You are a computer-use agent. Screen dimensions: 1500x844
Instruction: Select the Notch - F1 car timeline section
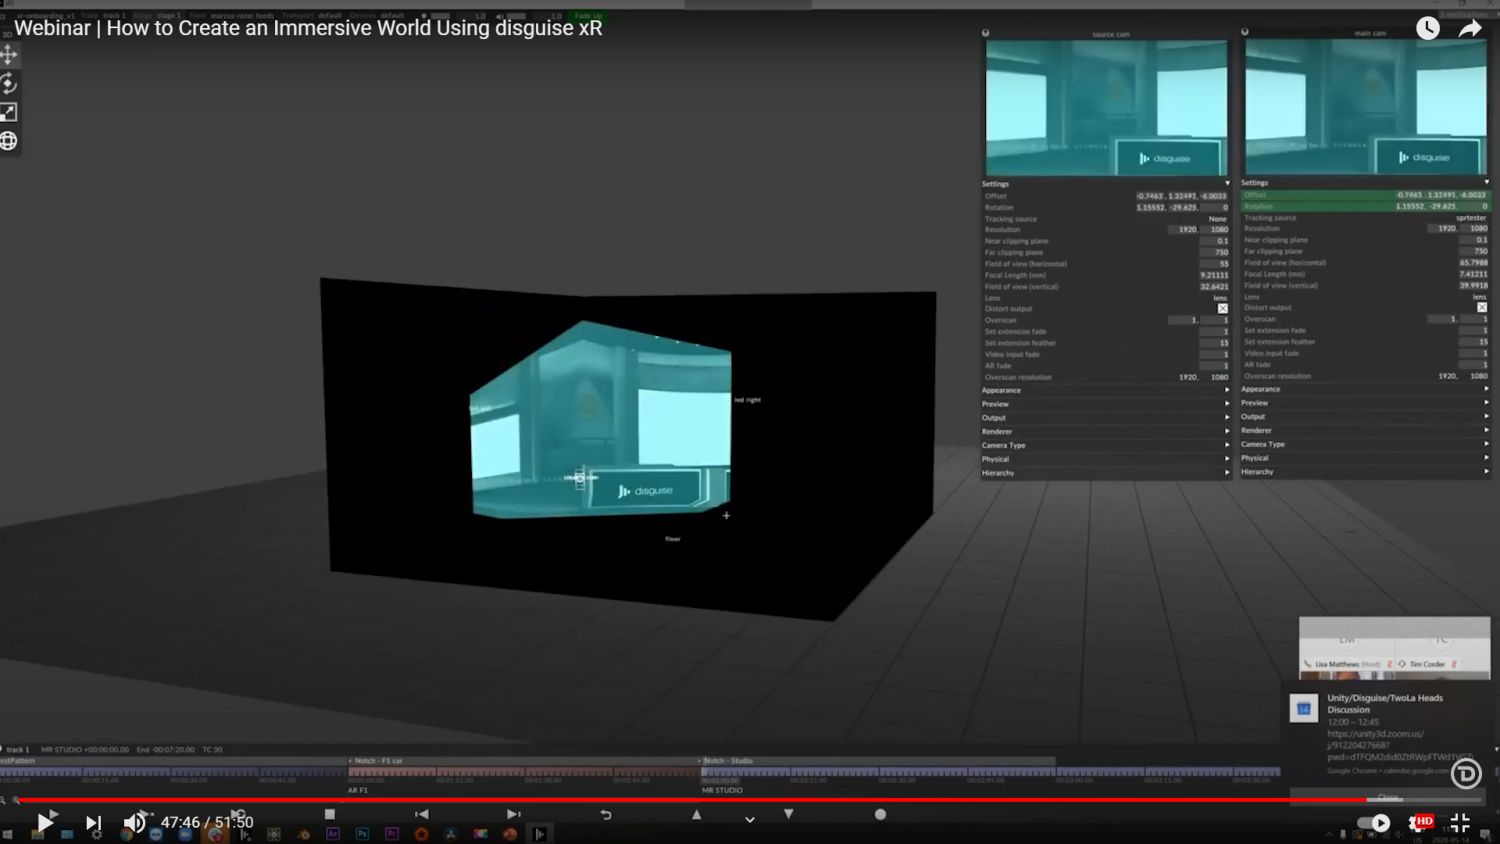(522, 761)
